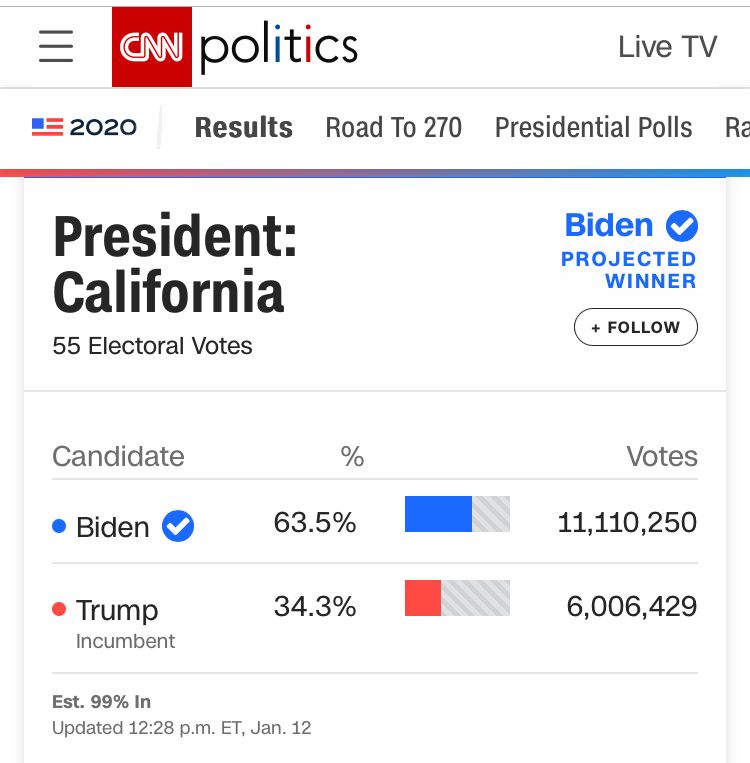The width and height of the screenshot is (750, 763).
Task: Open Live TV link
Action: [x=667, y=47]
